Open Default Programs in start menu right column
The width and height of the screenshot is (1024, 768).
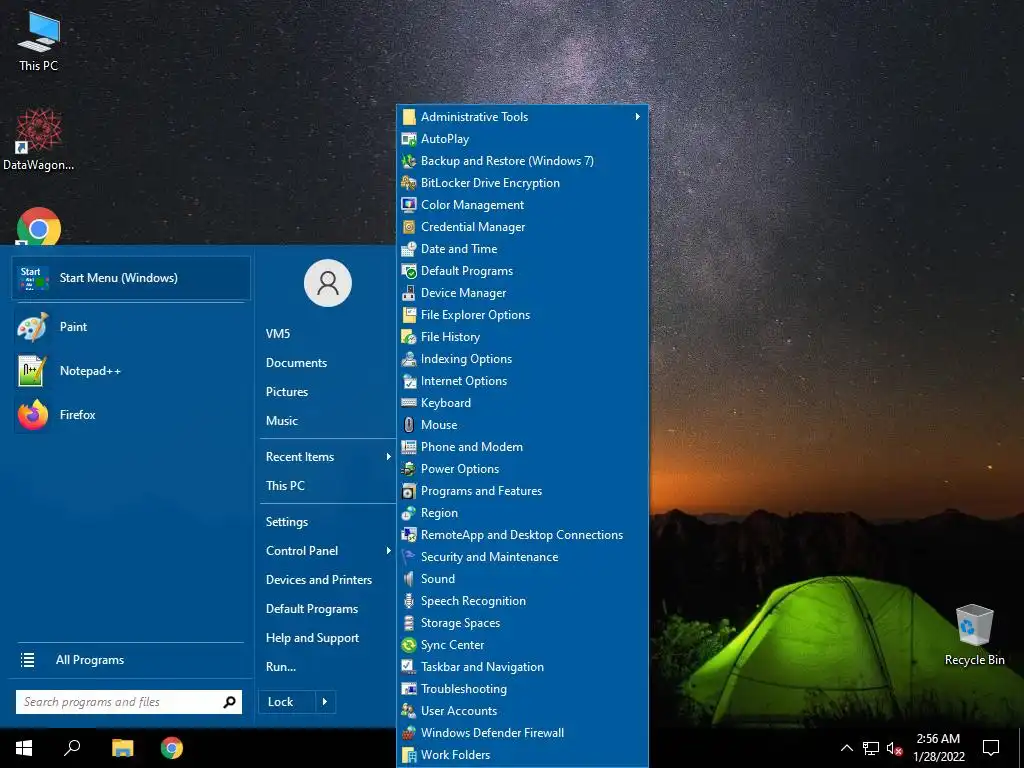coord(312,609)
